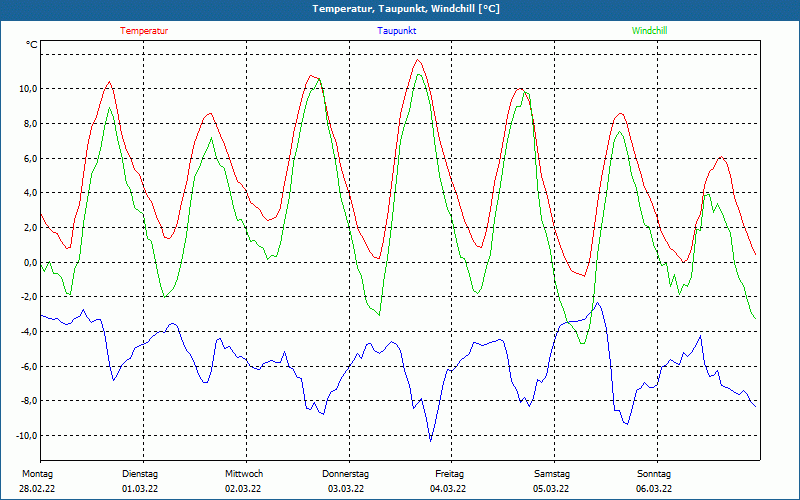Click the 0,0 y-axis value

(30, 262)
